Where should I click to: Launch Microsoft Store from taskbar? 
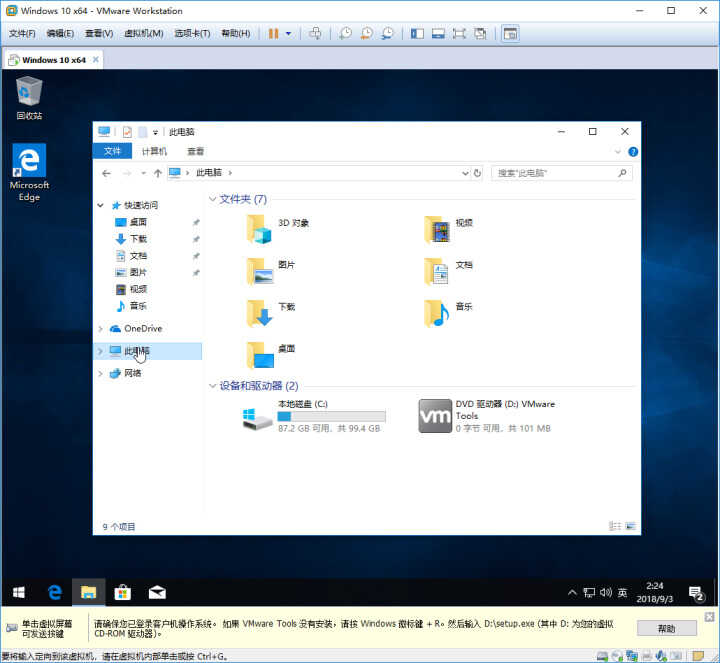(x=122, y=593)
